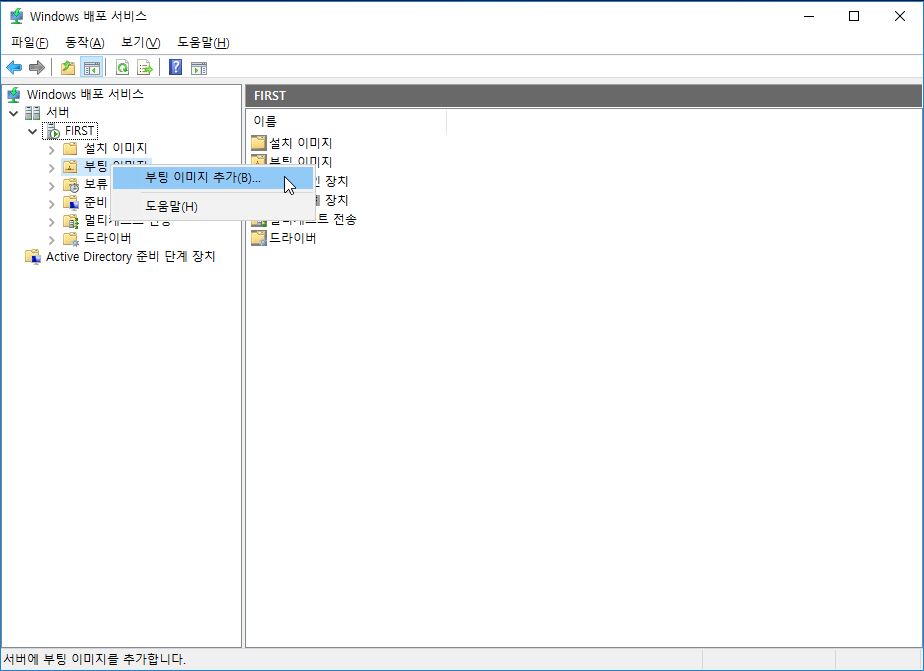The height and width of the screenshot is (671, 924).
Task: Toggle the Show/Hide Console Tree icon
Action: click(91, 68)
